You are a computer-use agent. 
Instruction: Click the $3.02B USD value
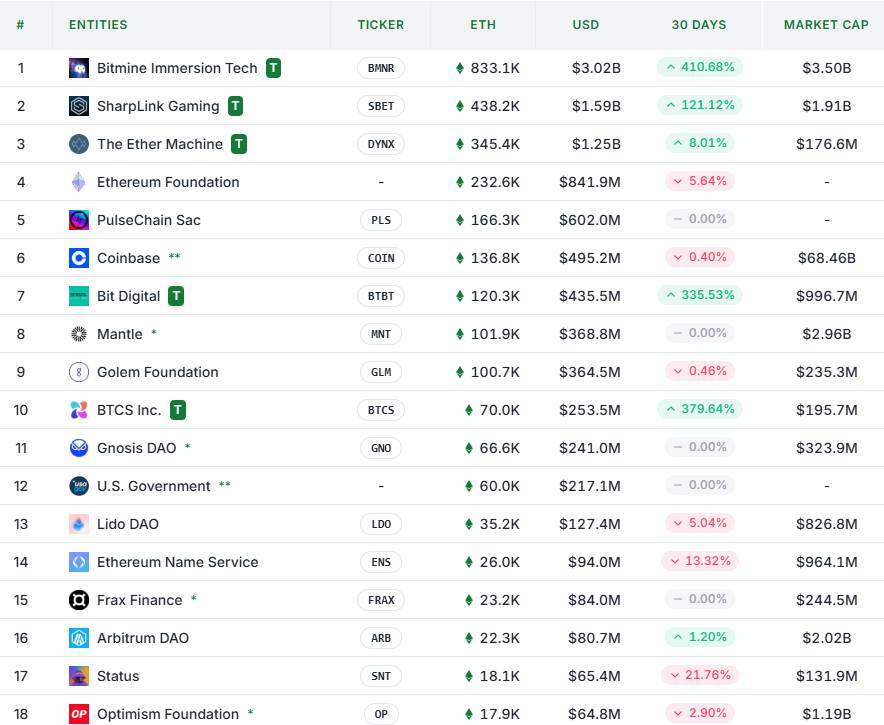[x=596, y=68]
